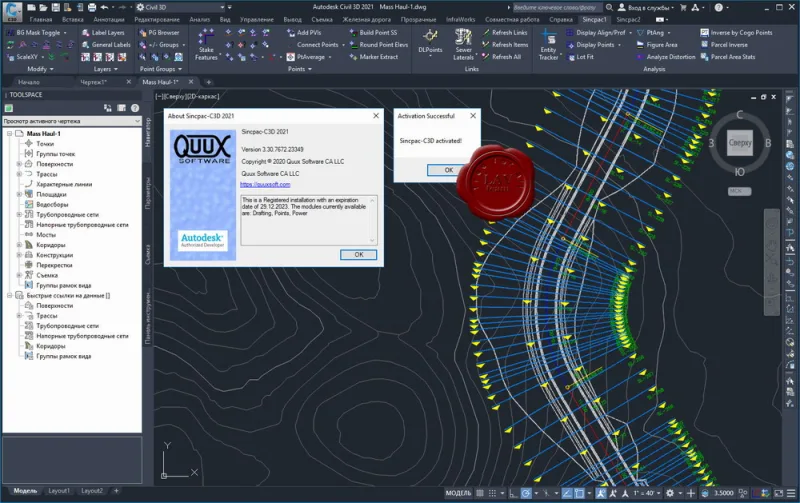The width and height of the screenshot is (800, 503).
Task: Switch to the Чертеж1* drawing tab
Action: coord(93,82)
